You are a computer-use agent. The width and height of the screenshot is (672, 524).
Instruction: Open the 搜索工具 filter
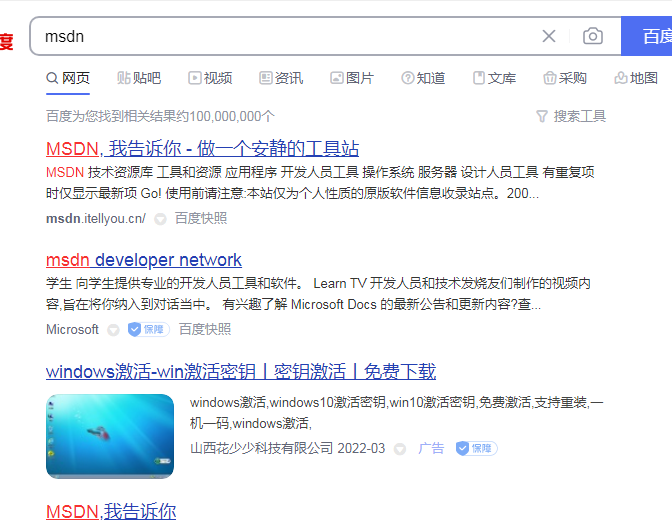pyautogui.click(x=571, y=116)
